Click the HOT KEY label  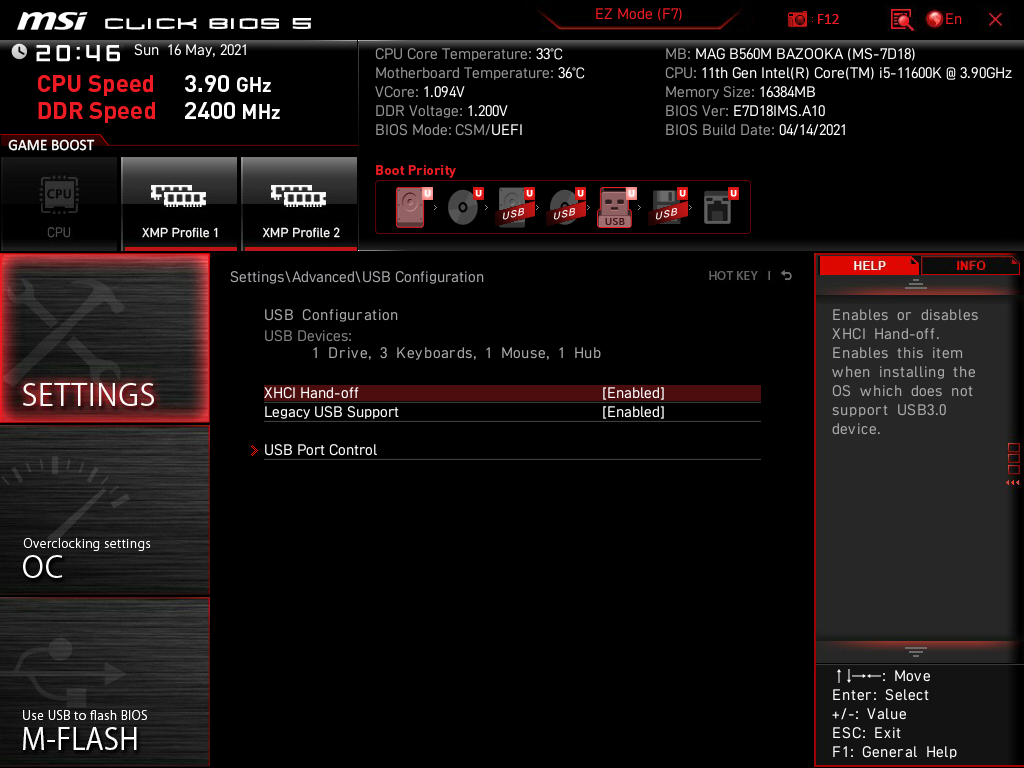[733, 276]
